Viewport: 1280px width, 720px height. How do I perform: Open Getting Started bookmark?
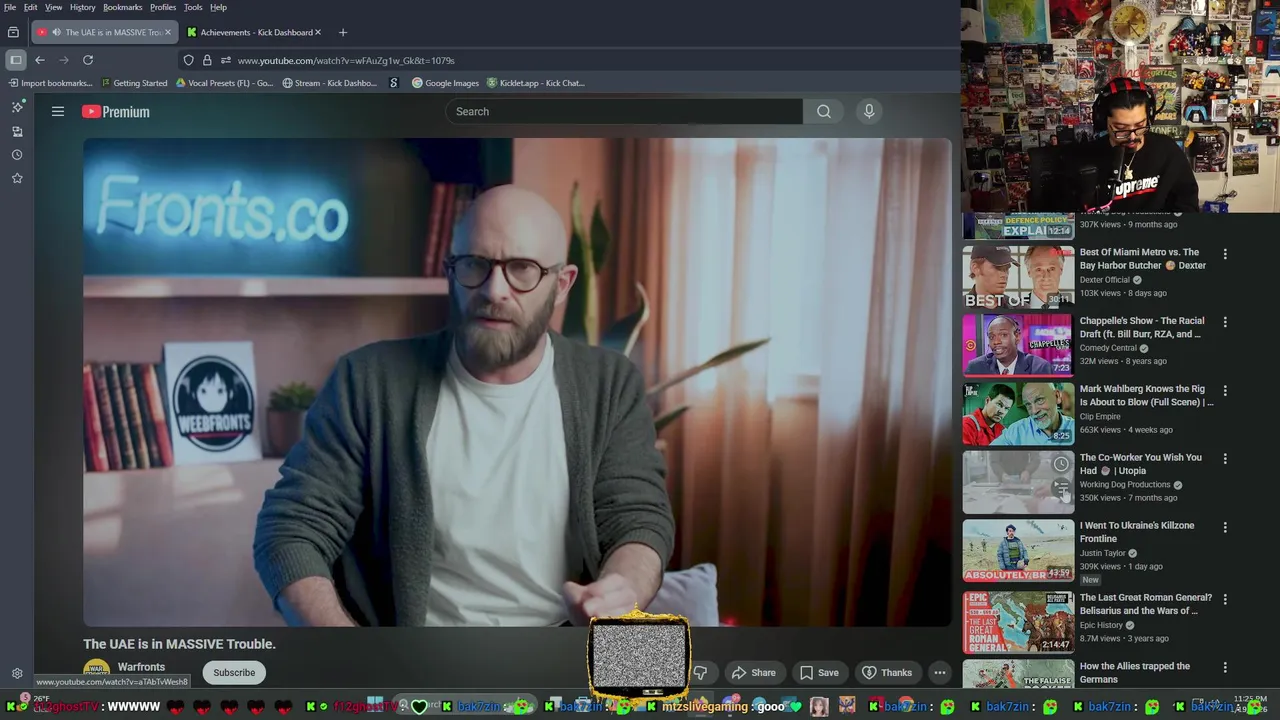tap(133, 83)
